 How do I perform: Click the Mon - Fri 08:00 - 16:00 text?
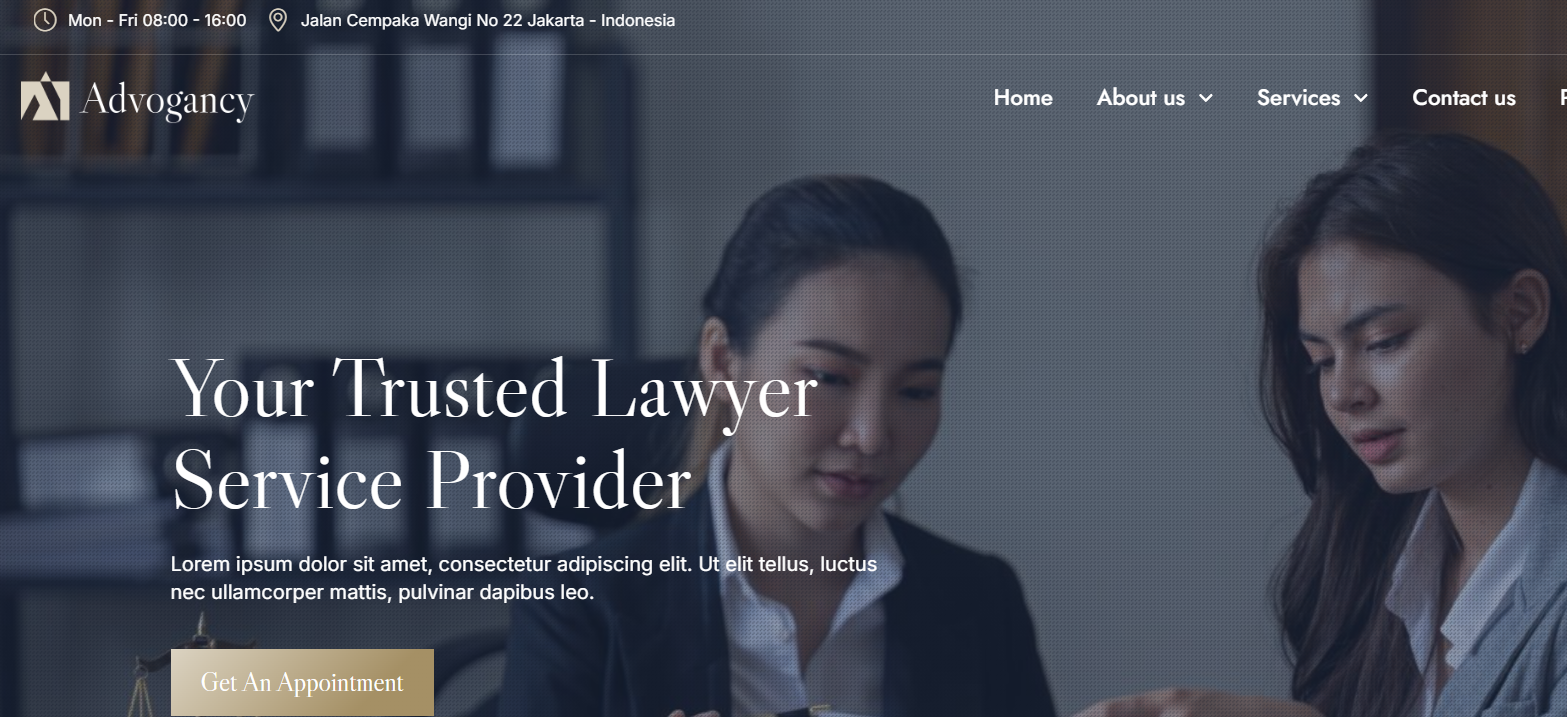(157, 20)
